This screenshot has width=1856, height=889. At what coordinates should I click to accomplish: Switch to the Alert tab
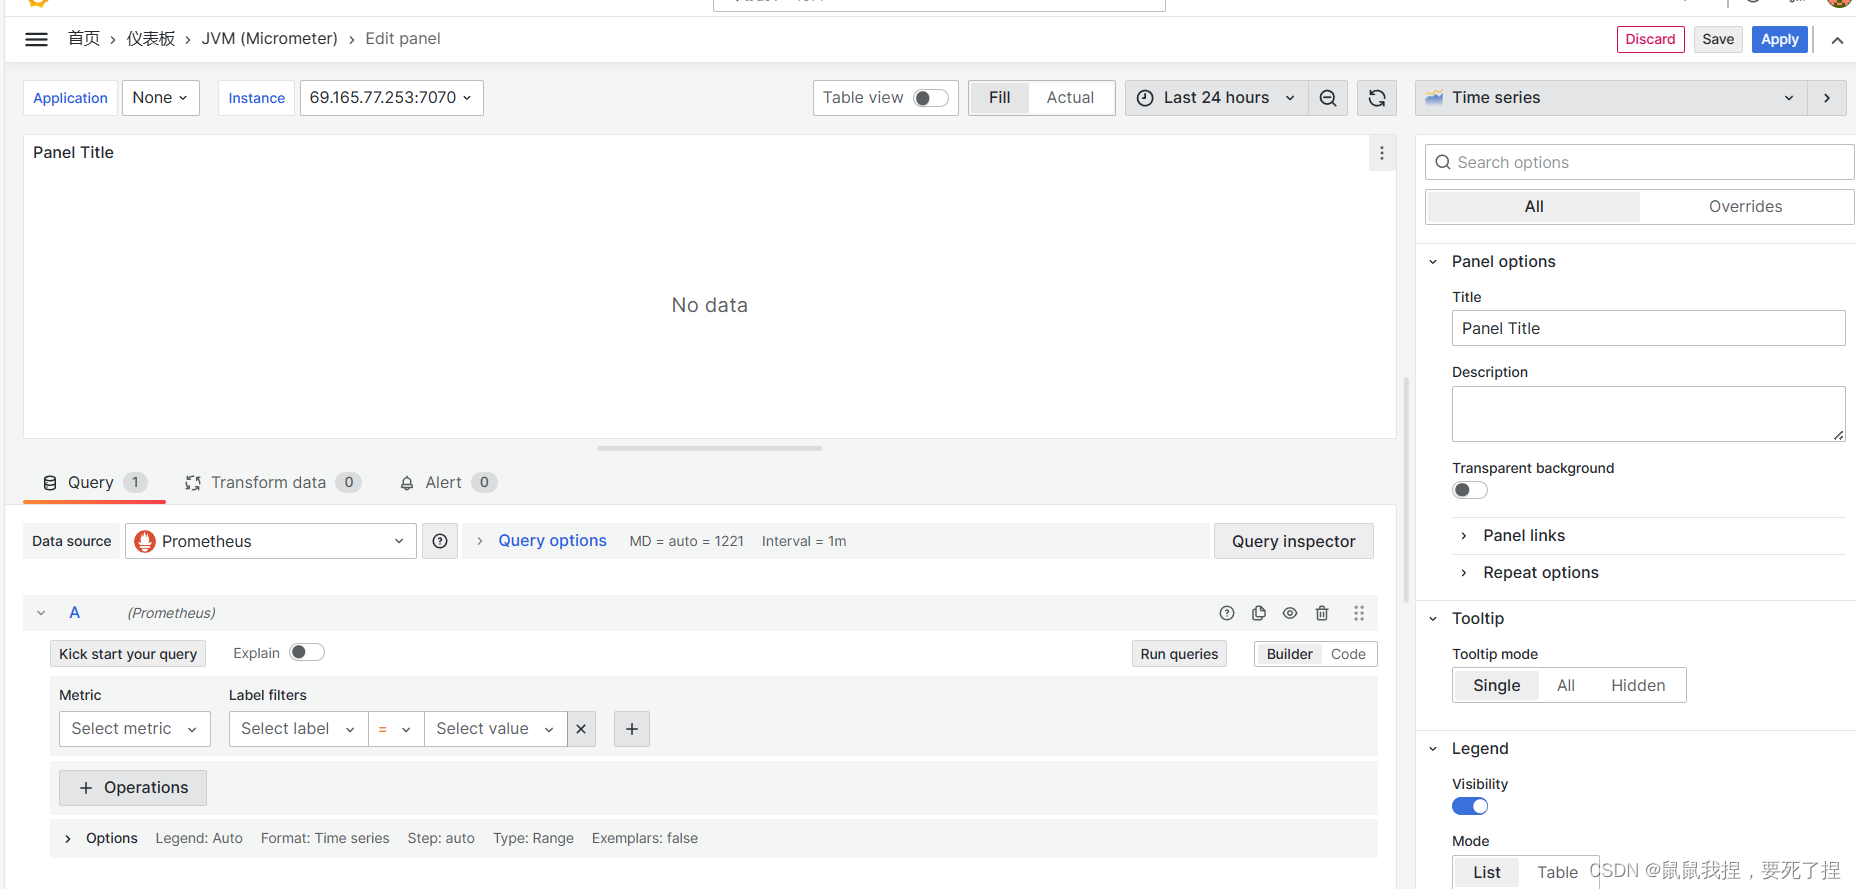click(447, 483)
